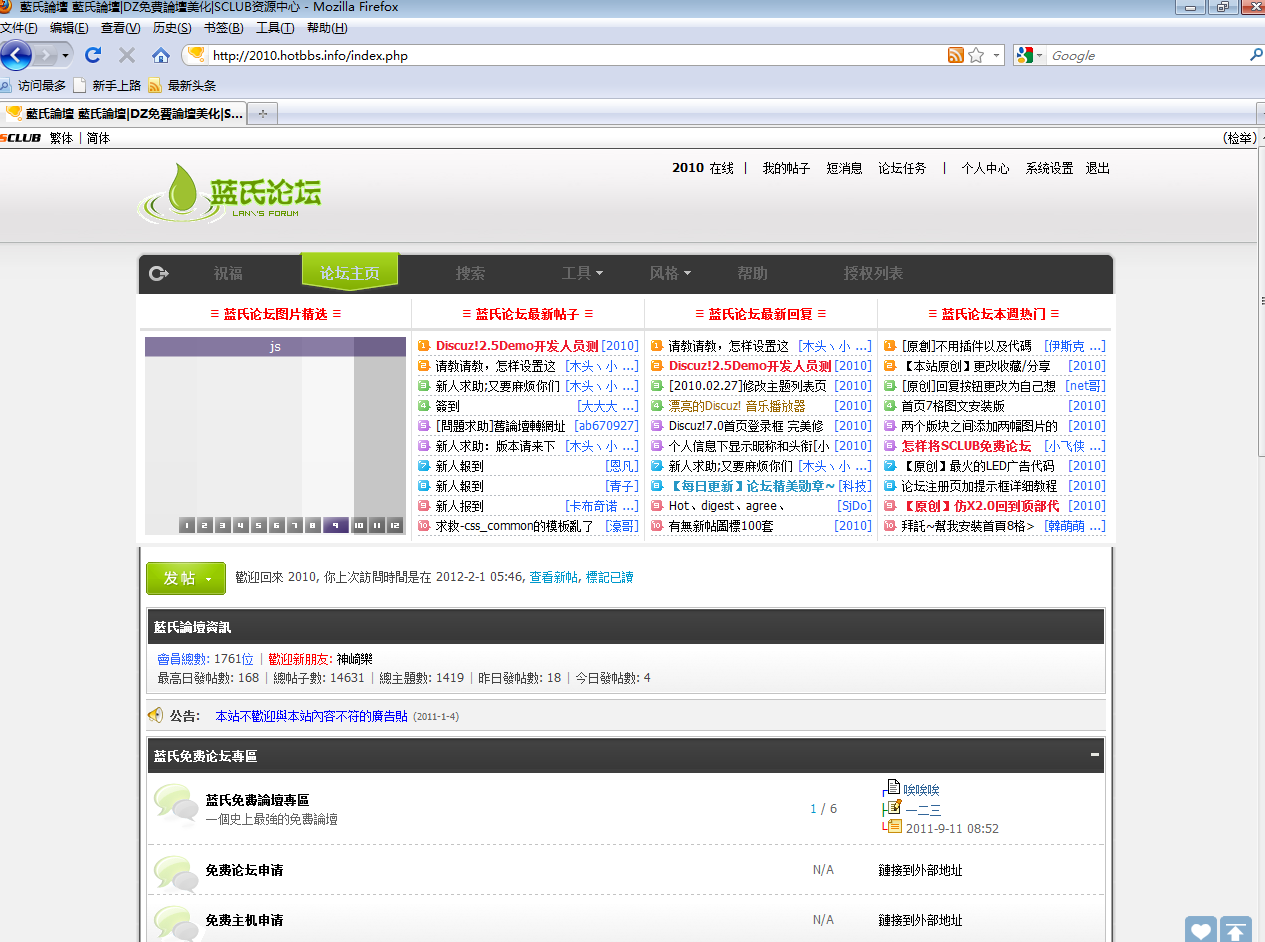Open the 书签(B) menu in menu bar

pos(223,27)
